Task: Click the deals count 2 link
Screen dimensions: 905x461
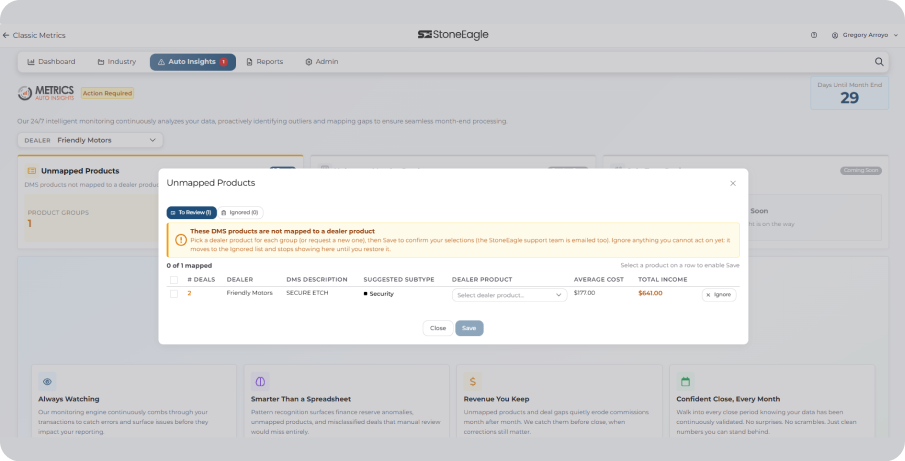Action: (x=189, y=294)
